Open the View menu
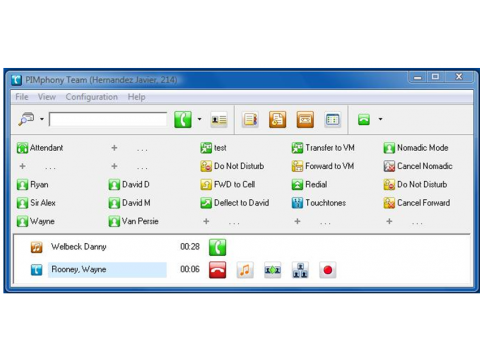Screen dimensions: 480x360 (x=47, y=97)
